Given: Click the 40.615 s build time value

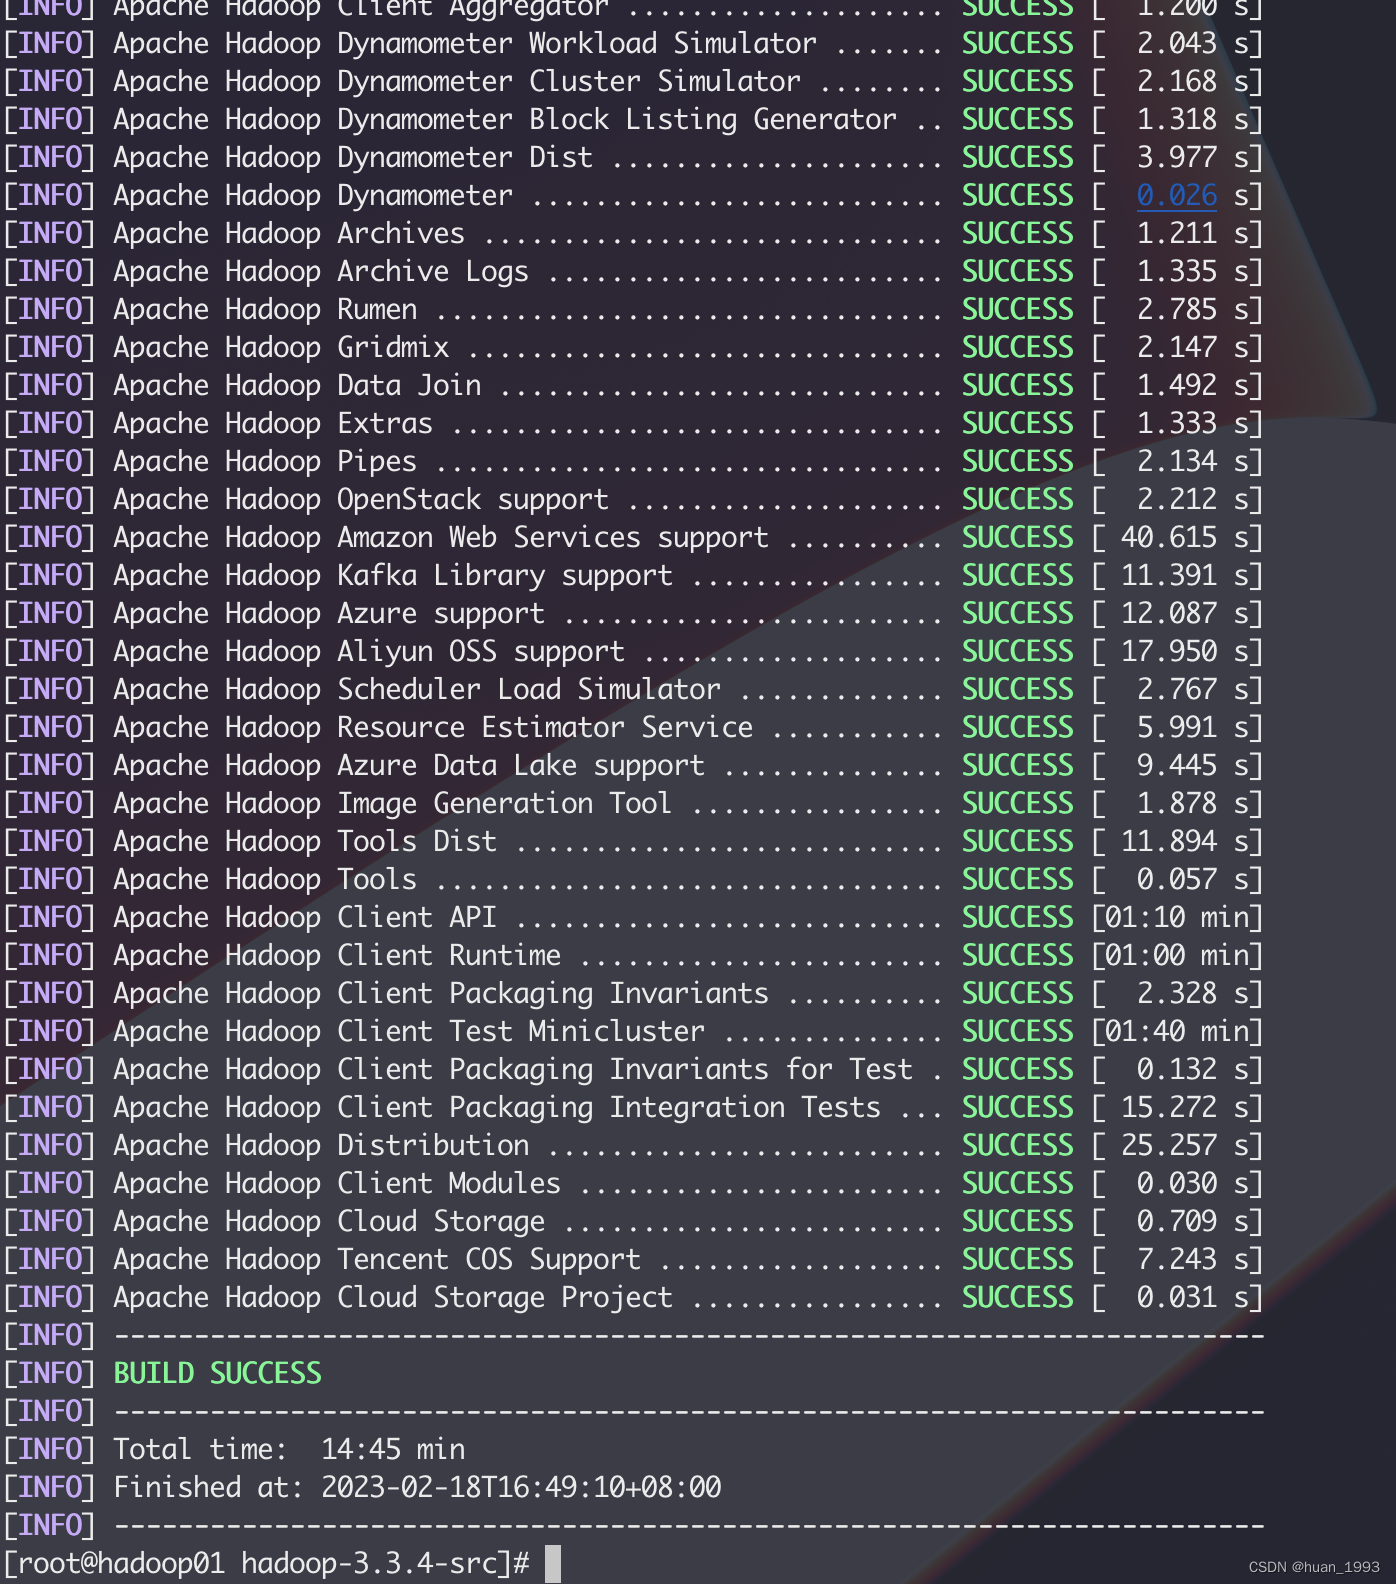Looking at the screenshot, I should click(1184, 537).
